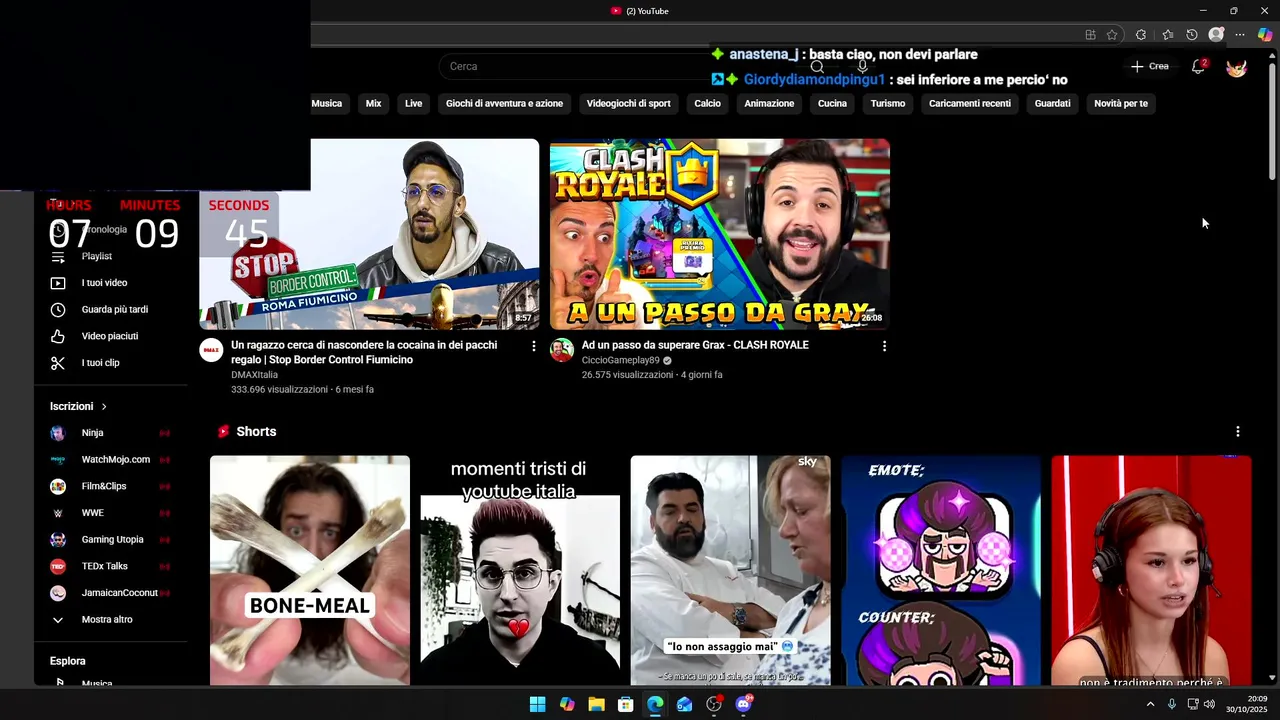
Task: Click the search magnifier icon
Action: coord(817,67)
